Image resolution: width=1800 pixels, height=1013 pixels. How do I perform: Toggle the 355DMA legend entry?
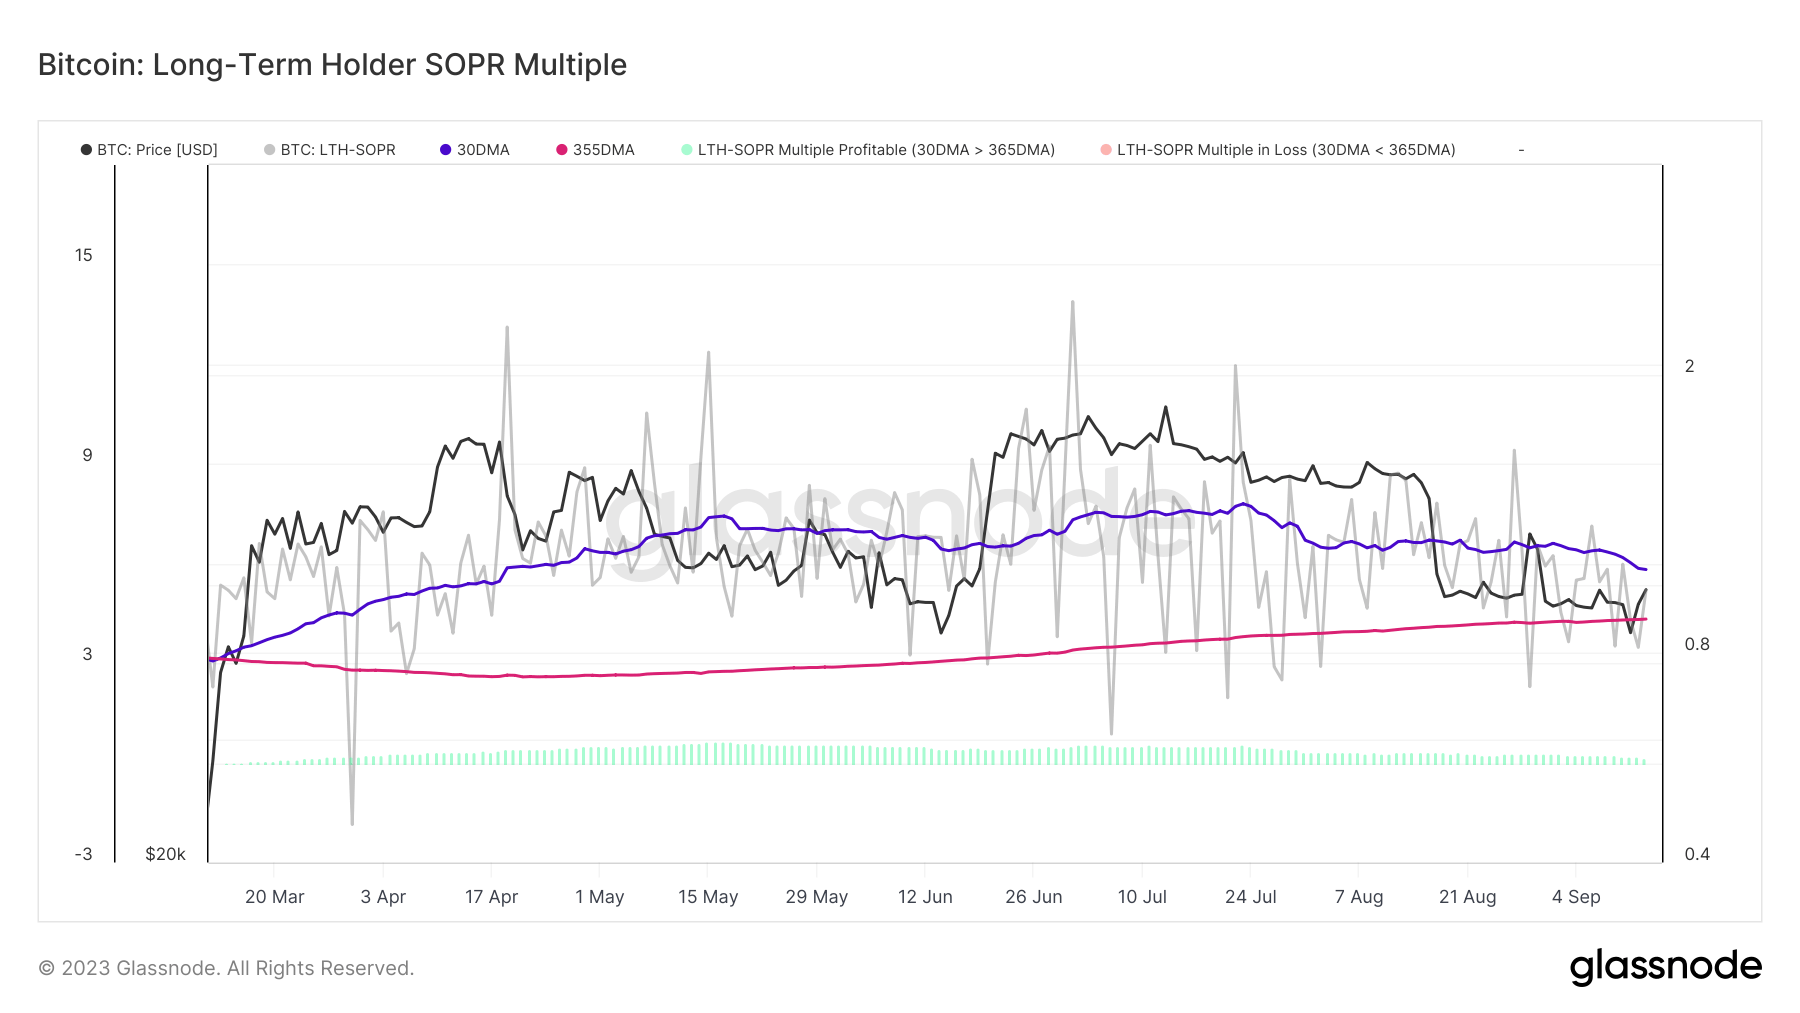pos(595,150)
